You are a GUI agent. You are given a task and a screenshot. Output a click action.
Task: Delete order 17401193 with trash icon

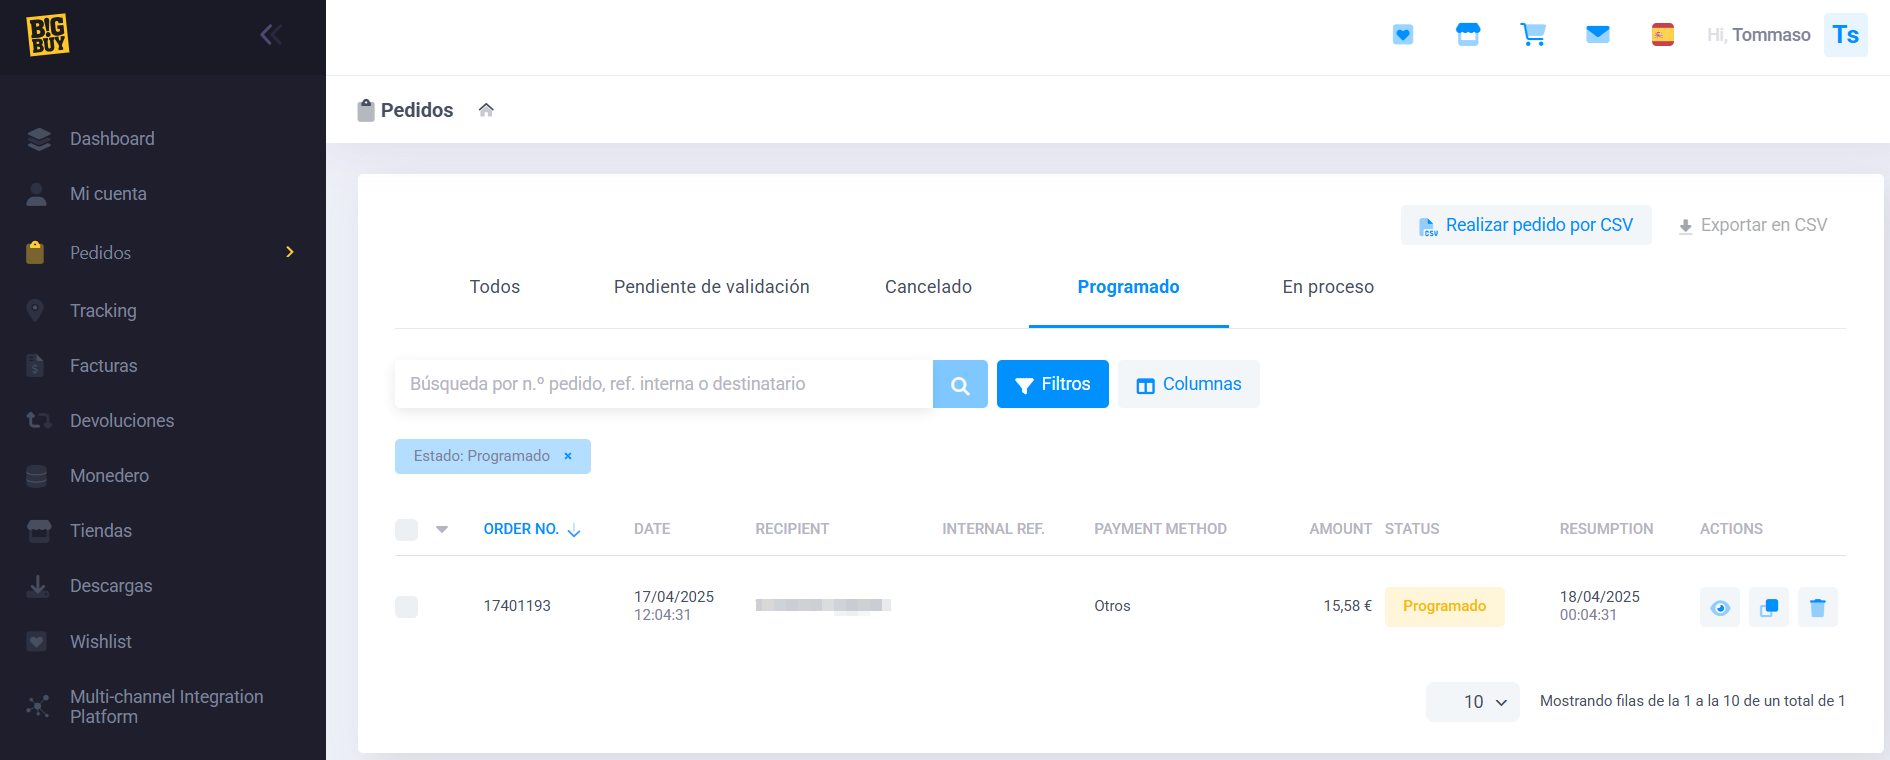pyautogui.click(x=1817, y=607)
